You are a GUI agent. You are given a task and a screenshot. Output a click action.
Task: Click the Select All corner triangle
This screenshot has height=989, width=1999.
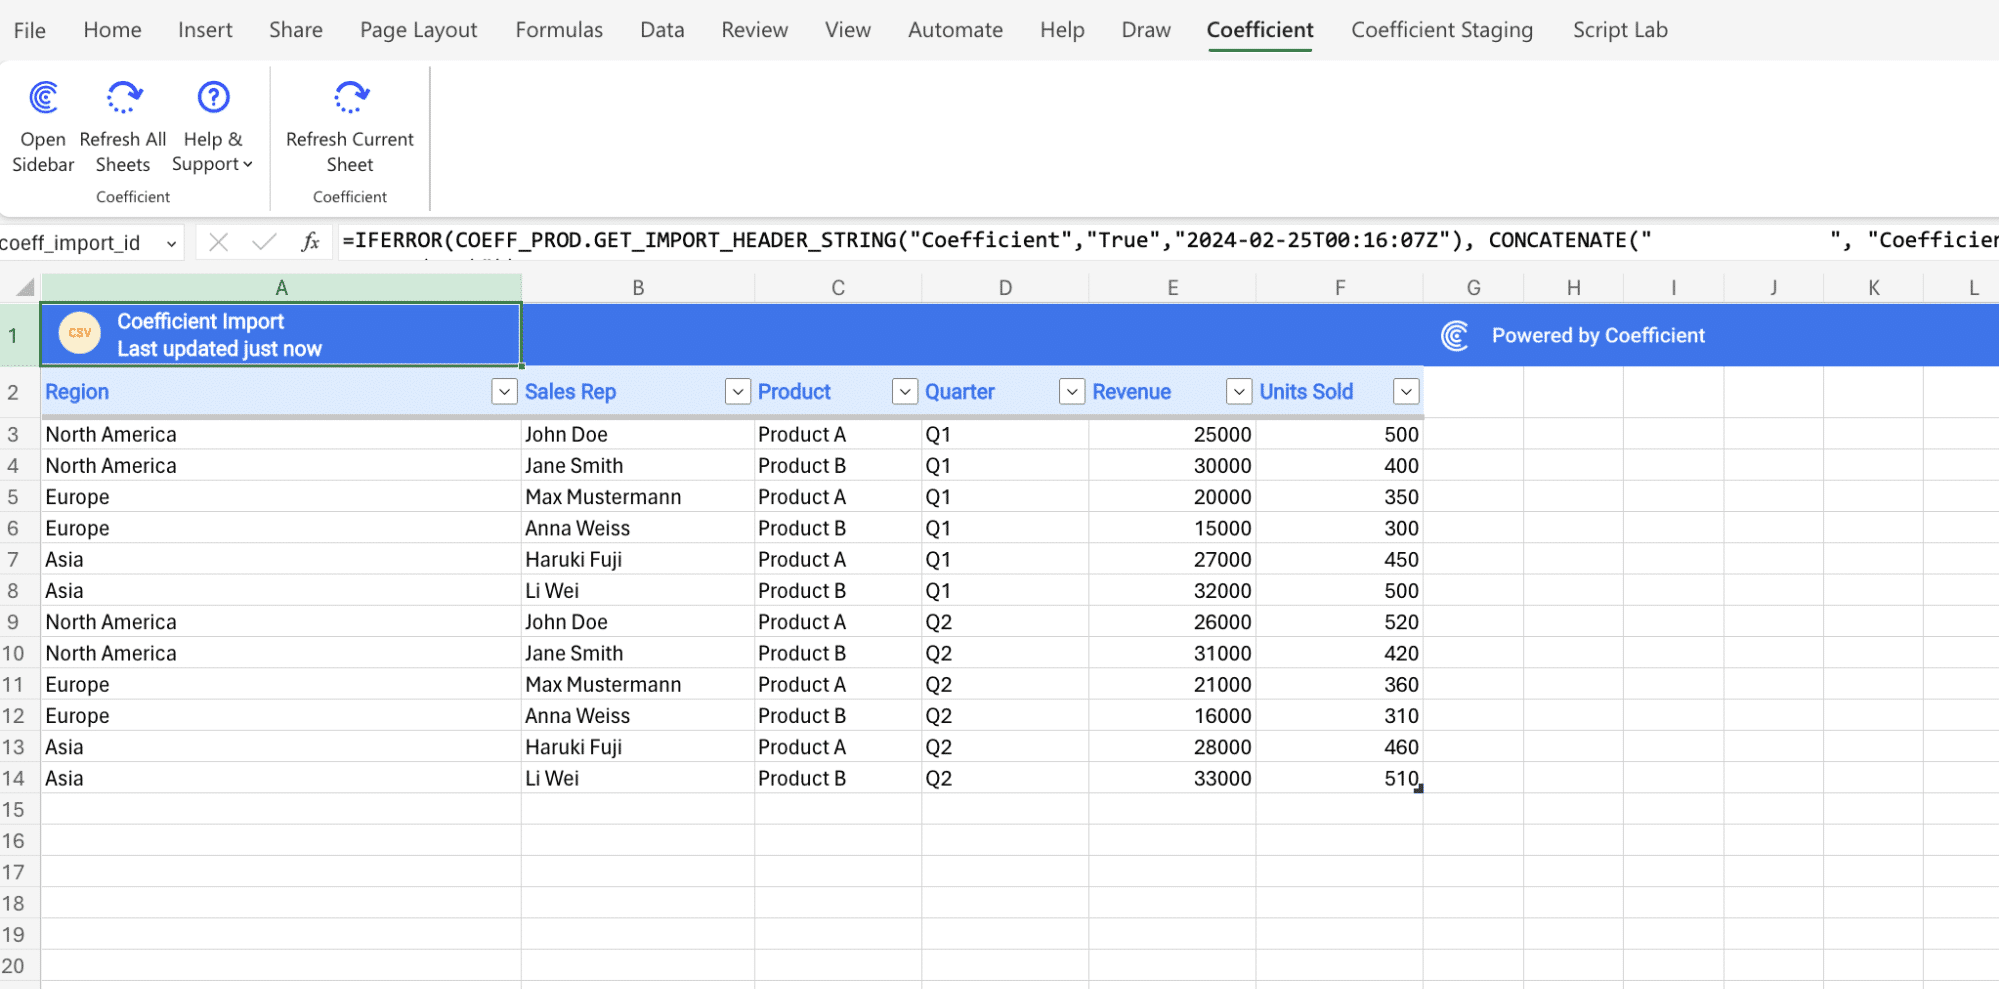point(25,288)
